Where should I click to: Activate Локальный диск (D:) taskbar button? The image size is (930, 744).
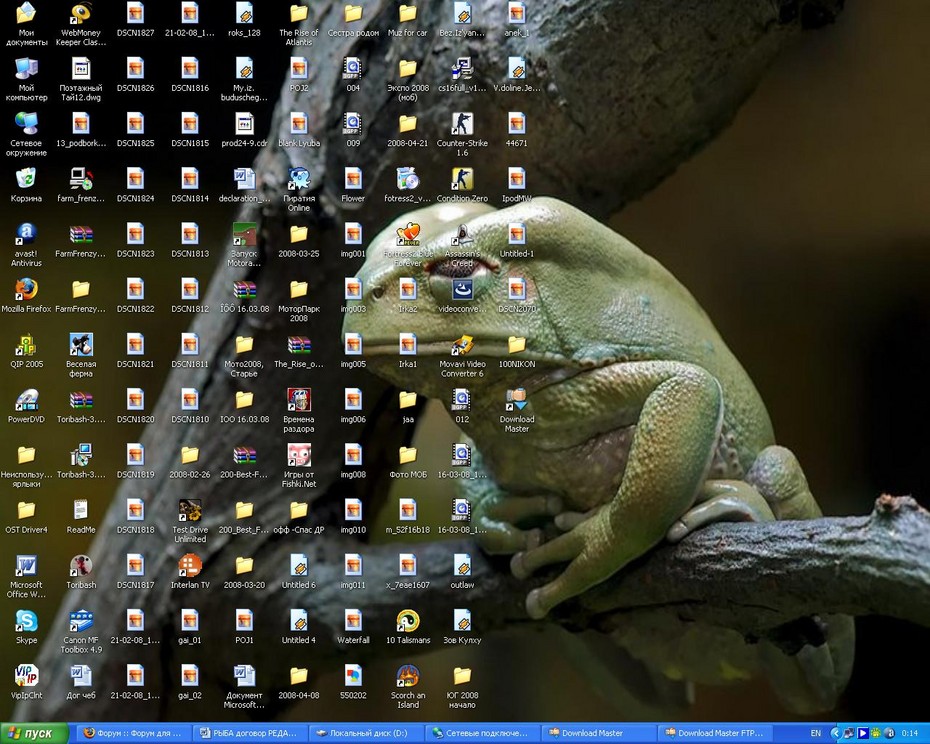367,733
